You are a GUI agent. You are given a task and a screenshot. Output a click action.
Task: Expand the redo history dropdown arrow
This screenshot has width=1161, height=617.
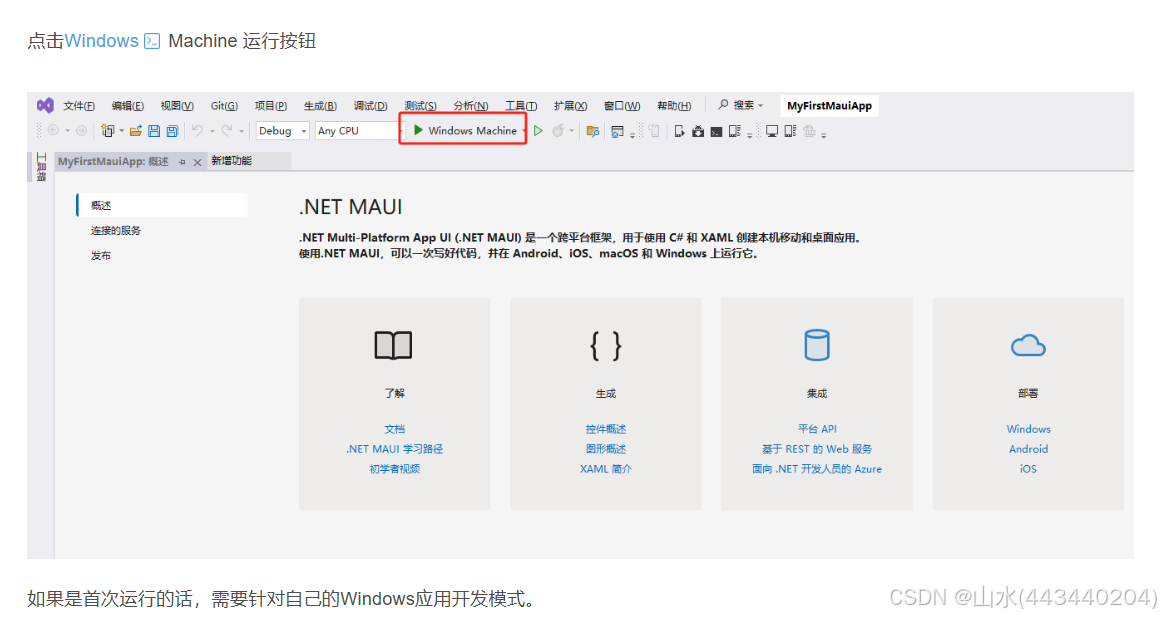click(241, 131)
